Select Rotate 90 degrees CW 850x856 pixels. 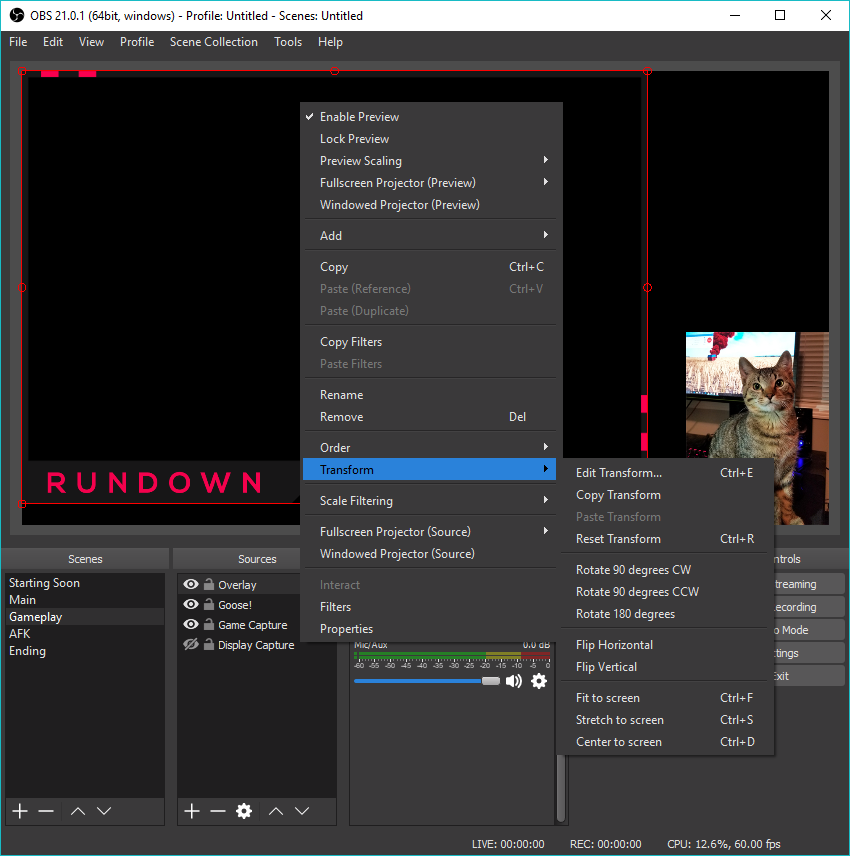[x=665, y=570]
